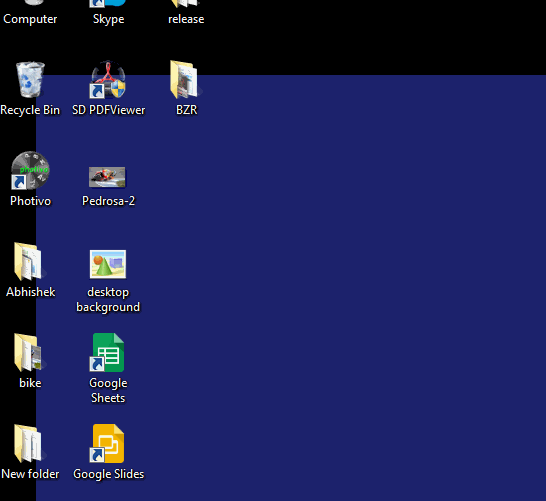The height and width of the screenshot is (501, 546).
Task: Click empty blue desktop area to deselect
Action: (x=331, y=279)
